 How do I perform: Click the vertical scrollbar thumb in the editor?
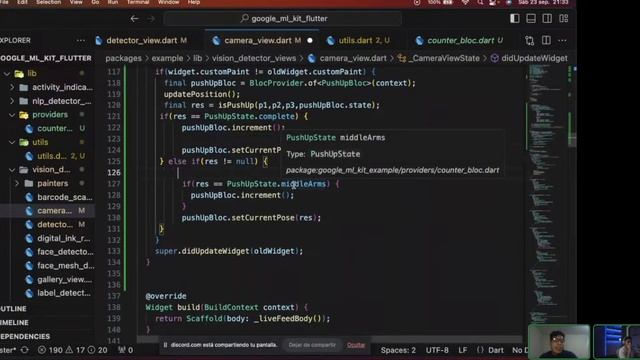click(572, 140)
